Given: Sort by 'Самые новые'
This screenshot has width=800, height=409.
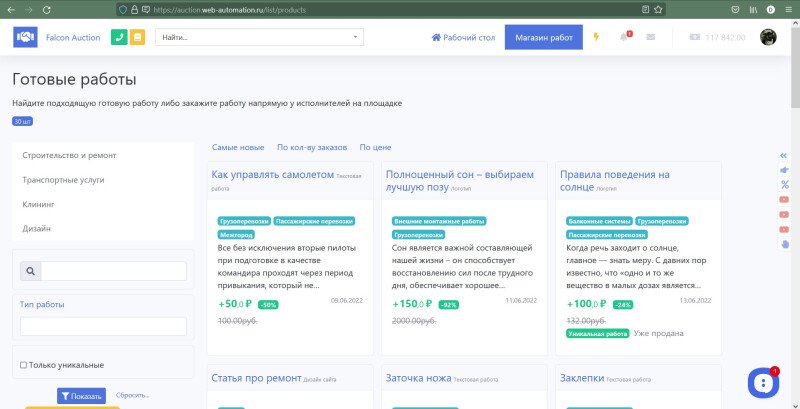Looking at the screenshot, I should [238, 147].
